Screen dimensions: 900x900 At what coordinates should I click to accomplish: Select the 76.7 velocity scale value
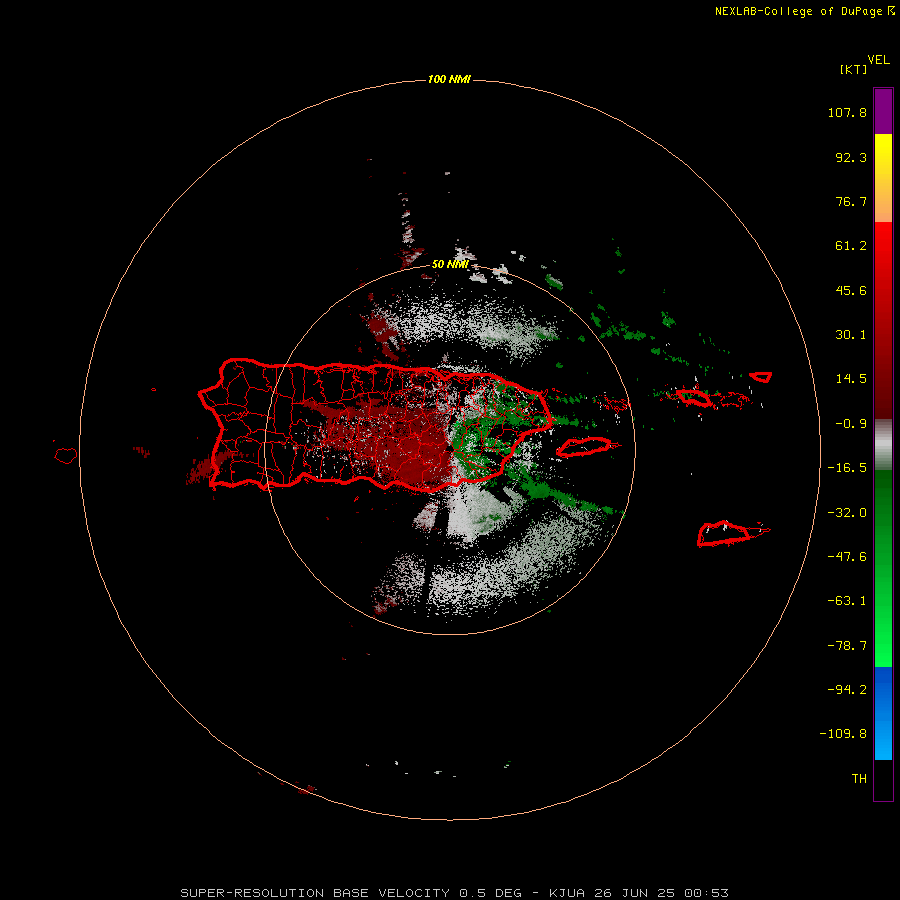point(851,201)
